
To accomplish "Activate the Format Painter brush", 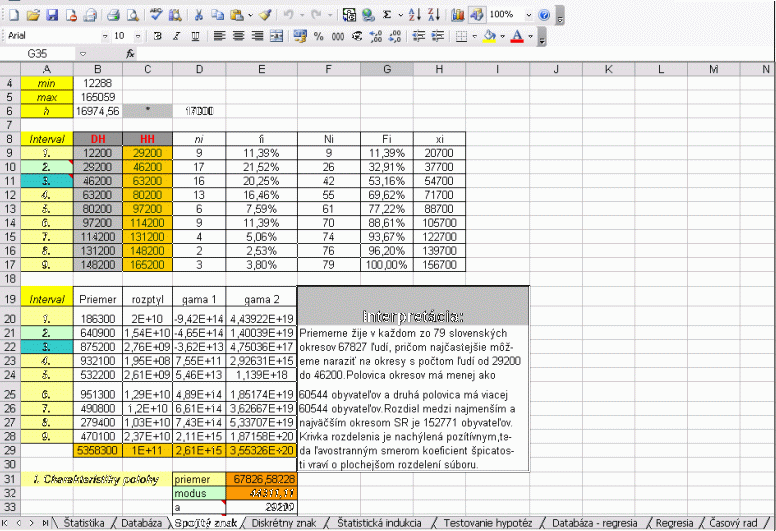I will (265, 15).
